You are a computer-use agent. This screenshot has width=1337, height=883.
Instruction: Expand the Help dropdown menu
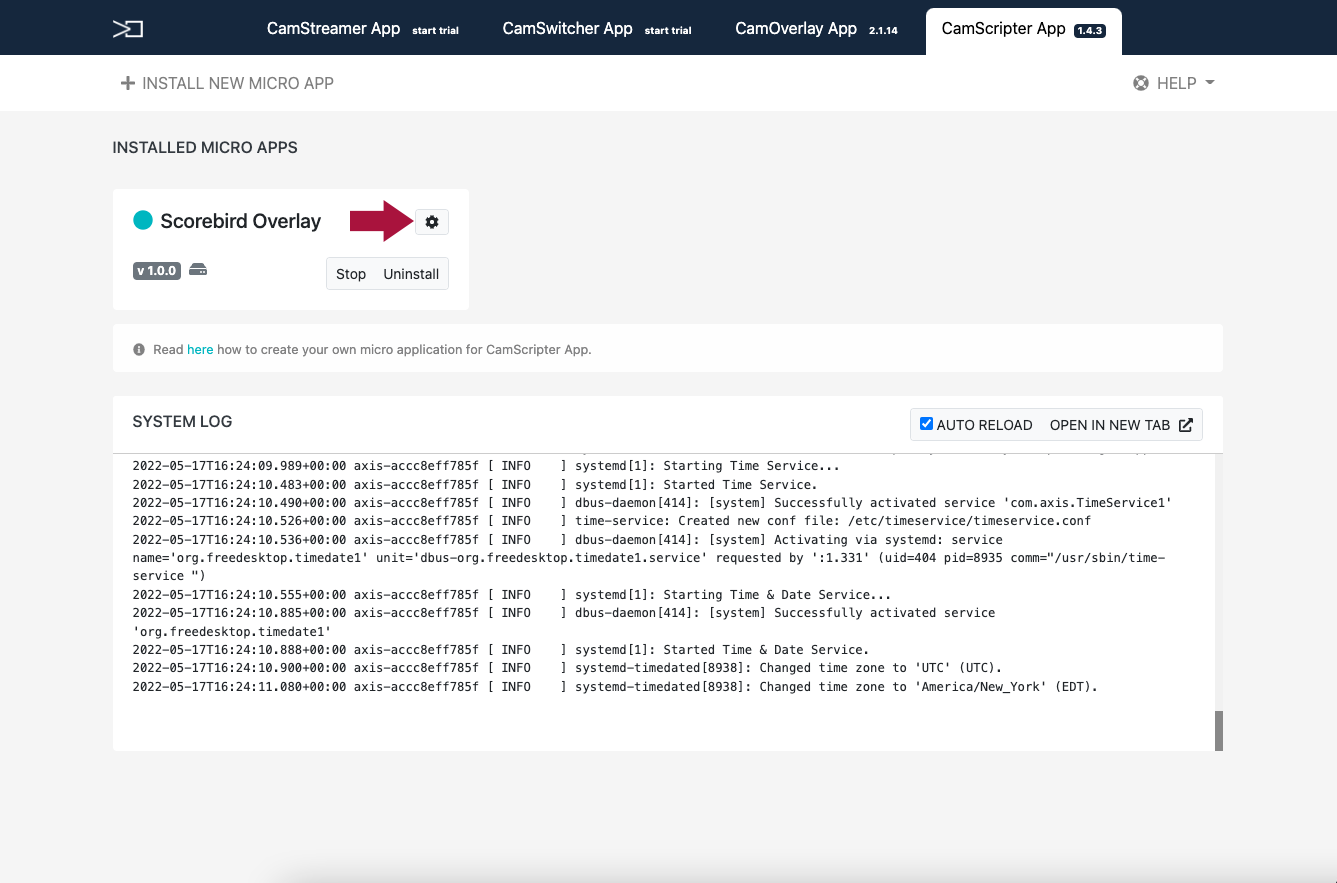(x=1174, y=83)
